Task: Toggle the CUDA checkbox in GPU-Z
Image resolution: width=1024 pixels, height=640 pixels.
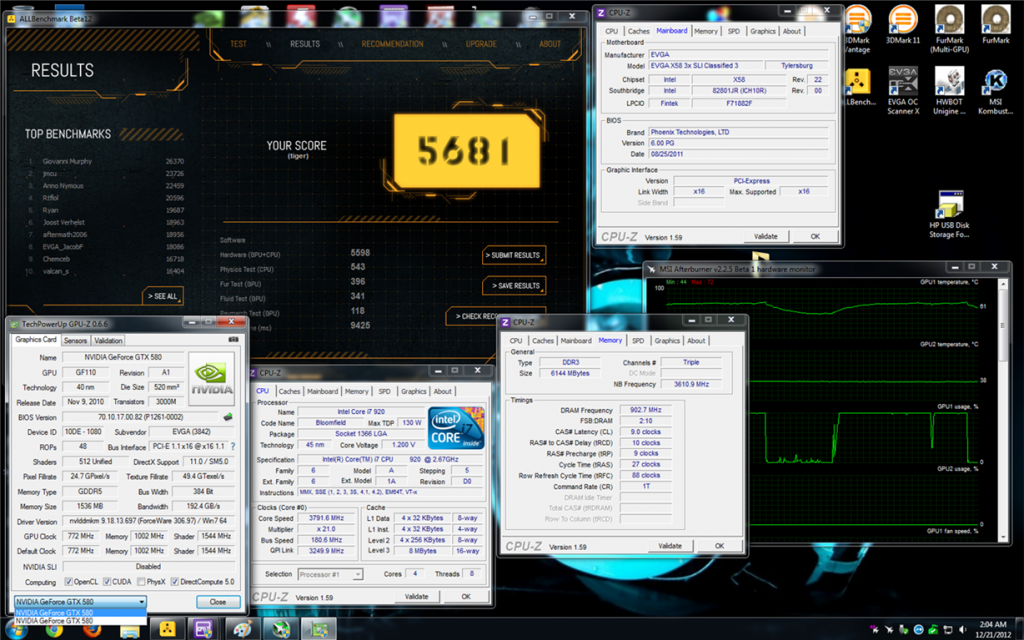Action: tap(106, 581)
